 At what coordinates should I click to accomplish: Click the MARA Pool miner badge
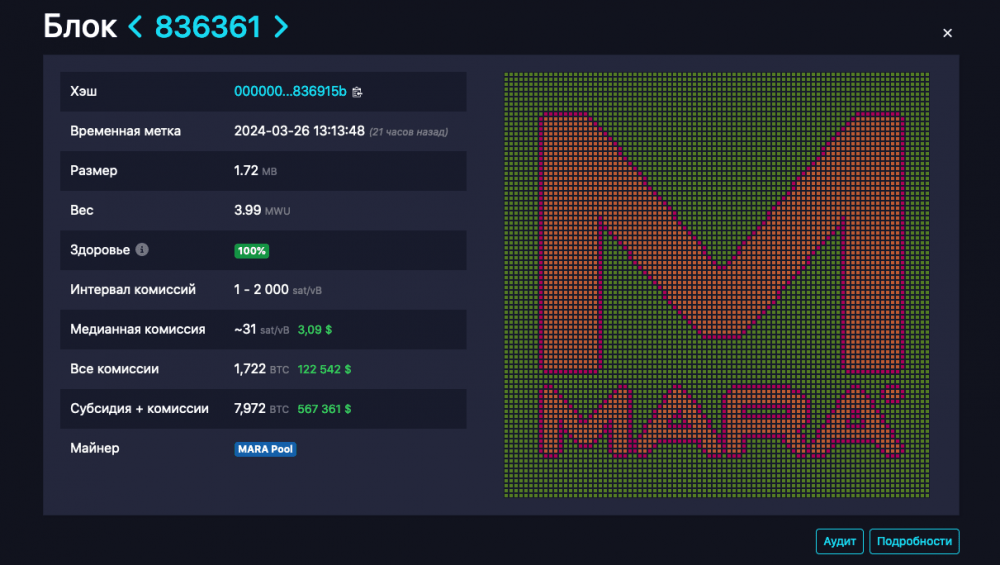pos(265,449)
